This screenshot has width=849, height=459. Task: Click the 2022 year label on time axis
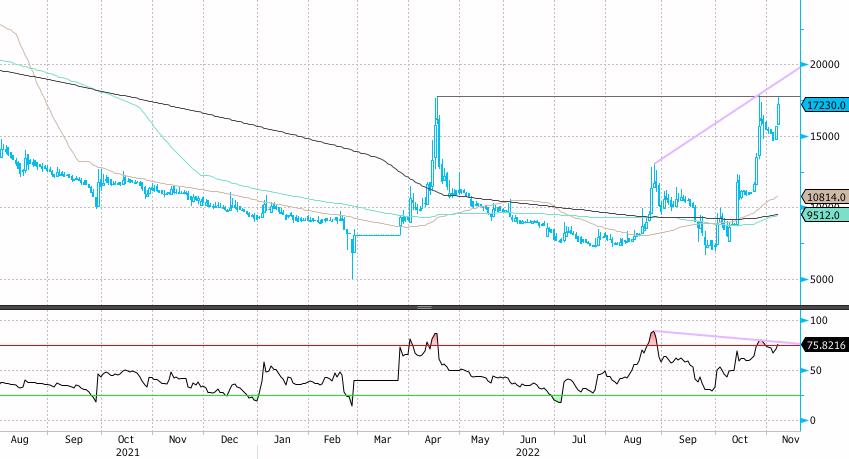(529, 451)
